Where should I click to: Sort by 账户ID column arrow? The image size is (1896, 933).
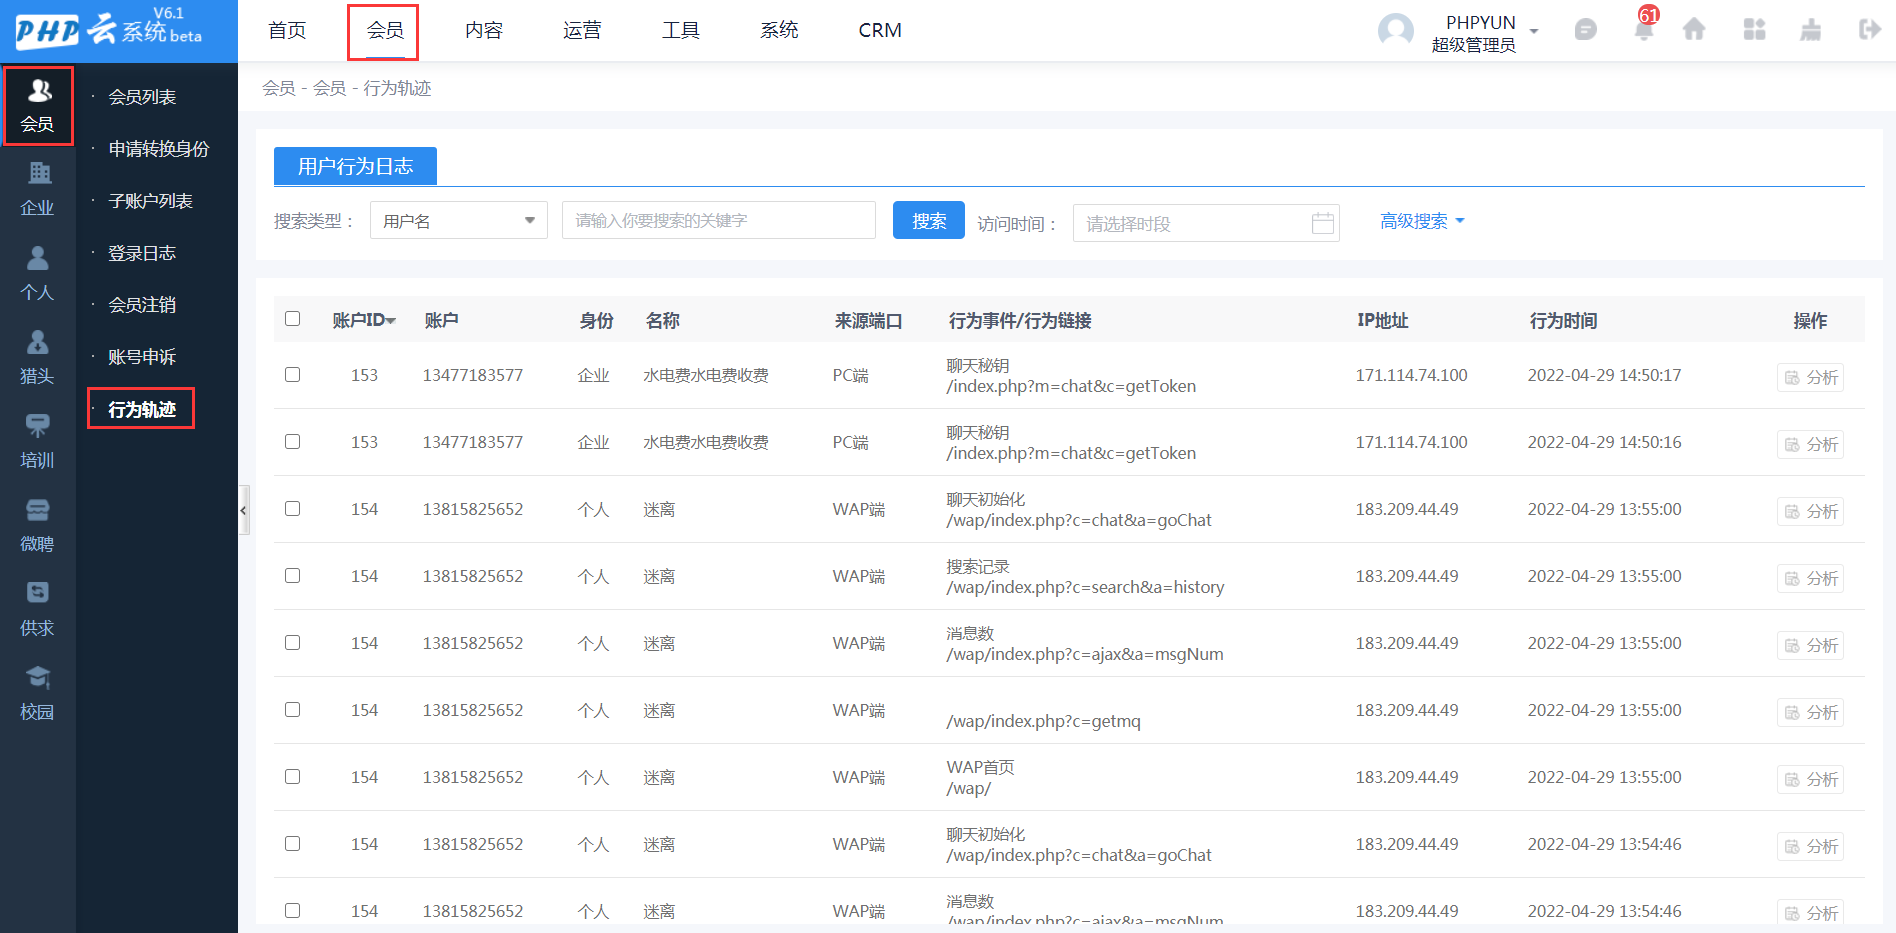pos(391,321)
